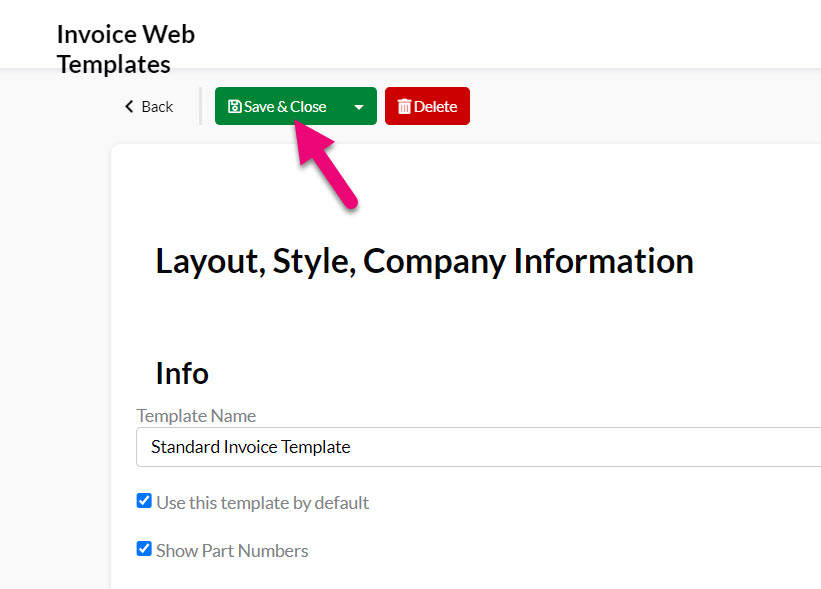The width and height of the screenshot is (821, 589).
Task: Click the word Delete on red button
Action: pos(436,107)
